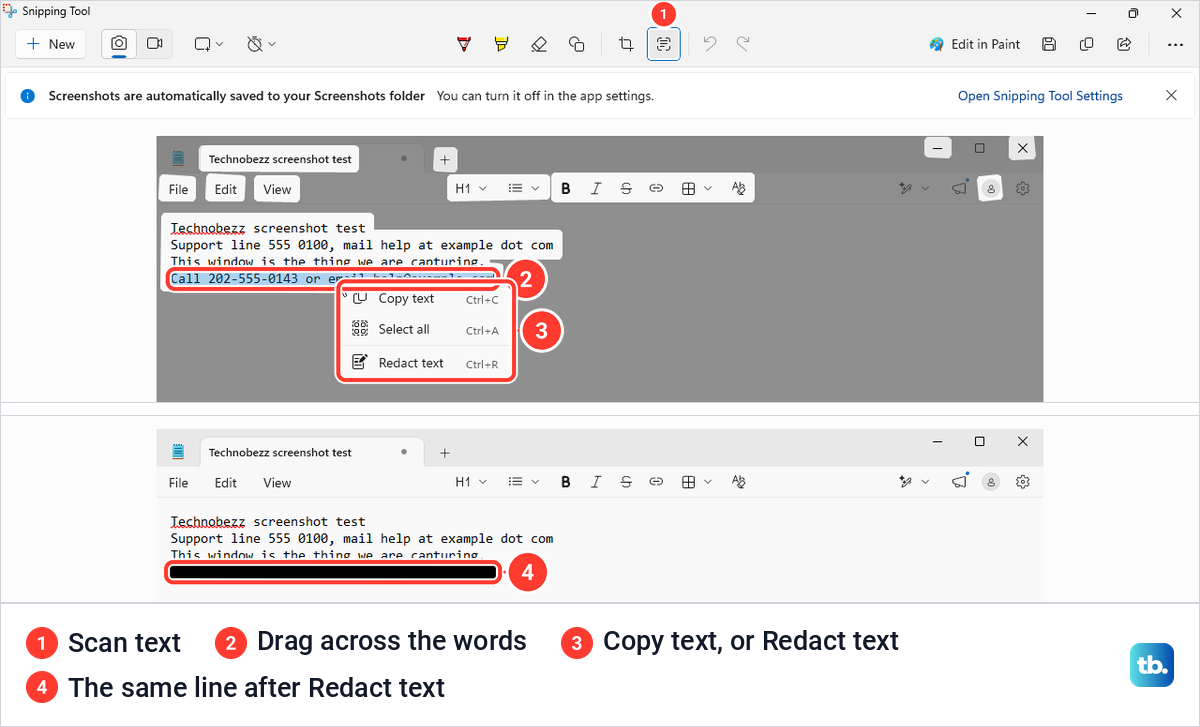Open File menu in the redacted Notepad capture
This screenshot has height=727, width=1200.
pyautogui.click(x=178, y=483)
